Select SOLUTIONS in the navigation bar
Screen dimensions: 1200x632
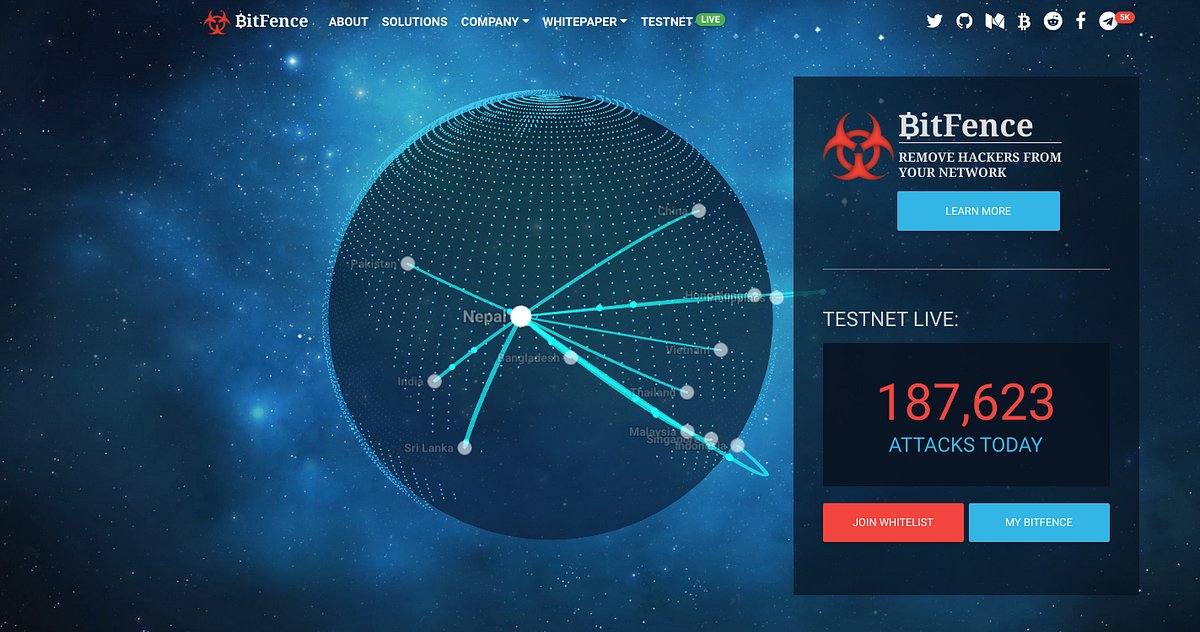pyautogui.click(x=414, y=21)
